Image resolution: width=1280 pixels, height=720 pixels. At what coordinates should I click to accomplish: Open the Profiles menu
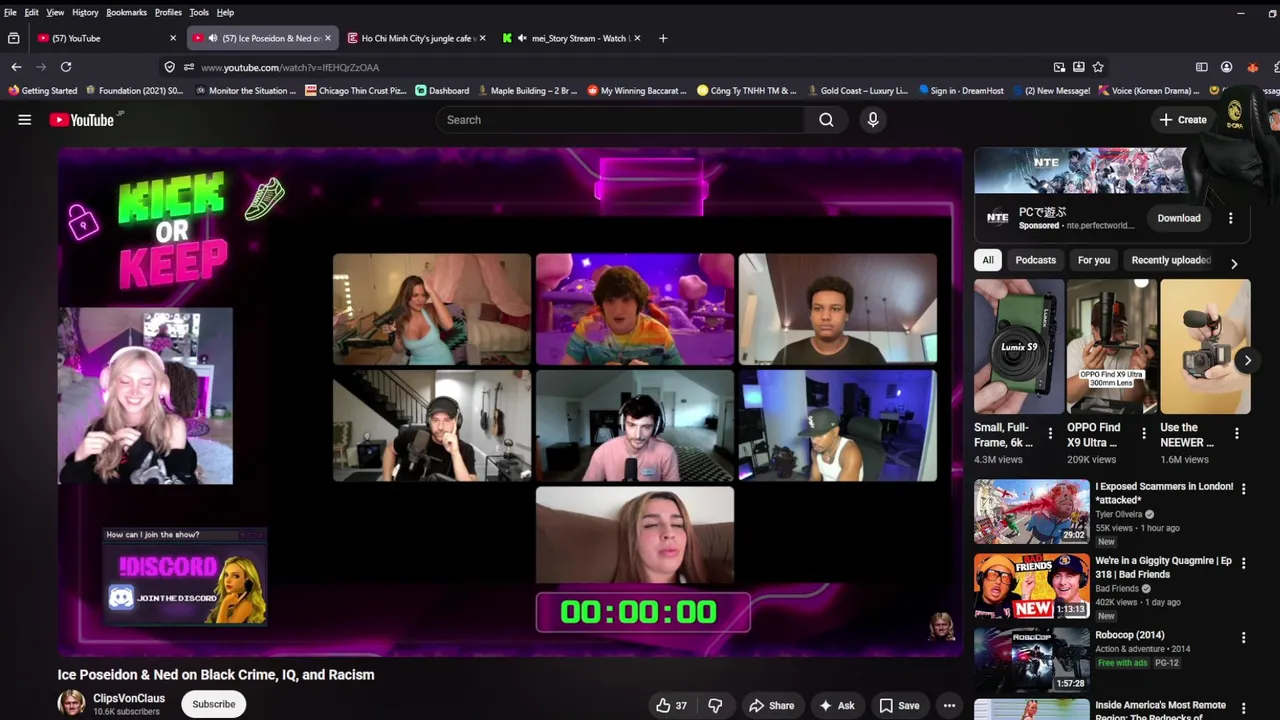pyautogui.click(x=168, y=12)
